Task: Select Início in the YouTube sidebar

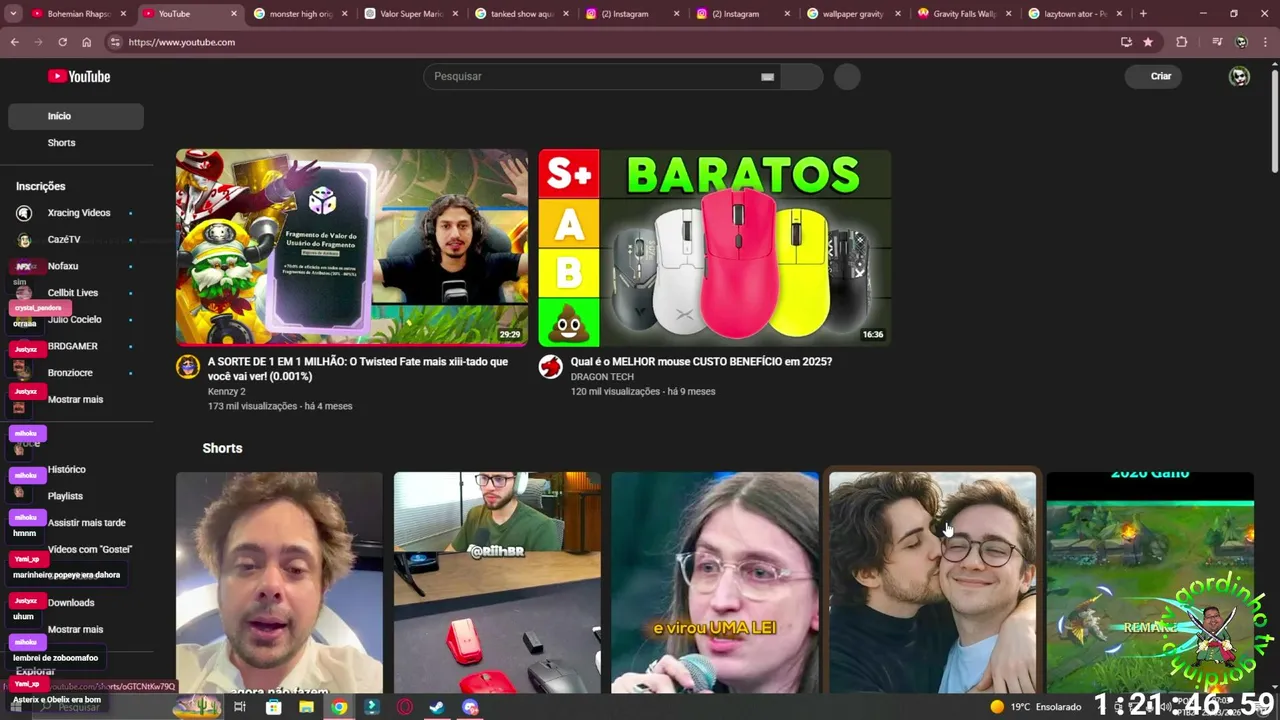Action: 76,116
